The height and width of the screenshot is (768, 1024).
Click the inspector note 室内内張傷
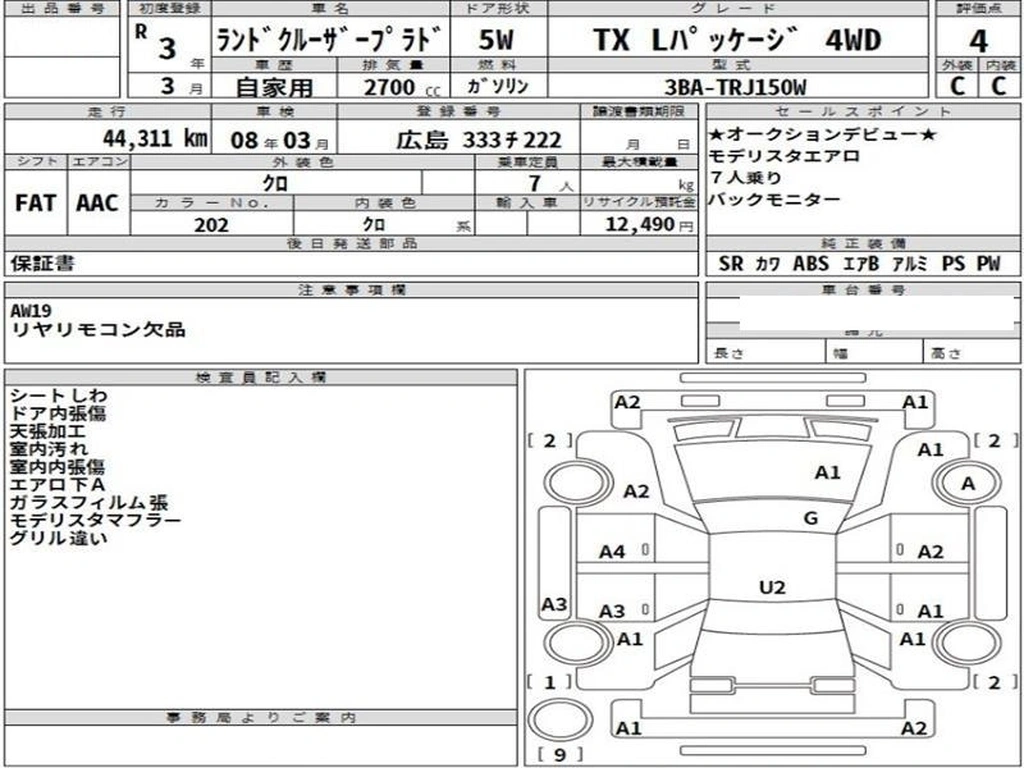(57, 467)
